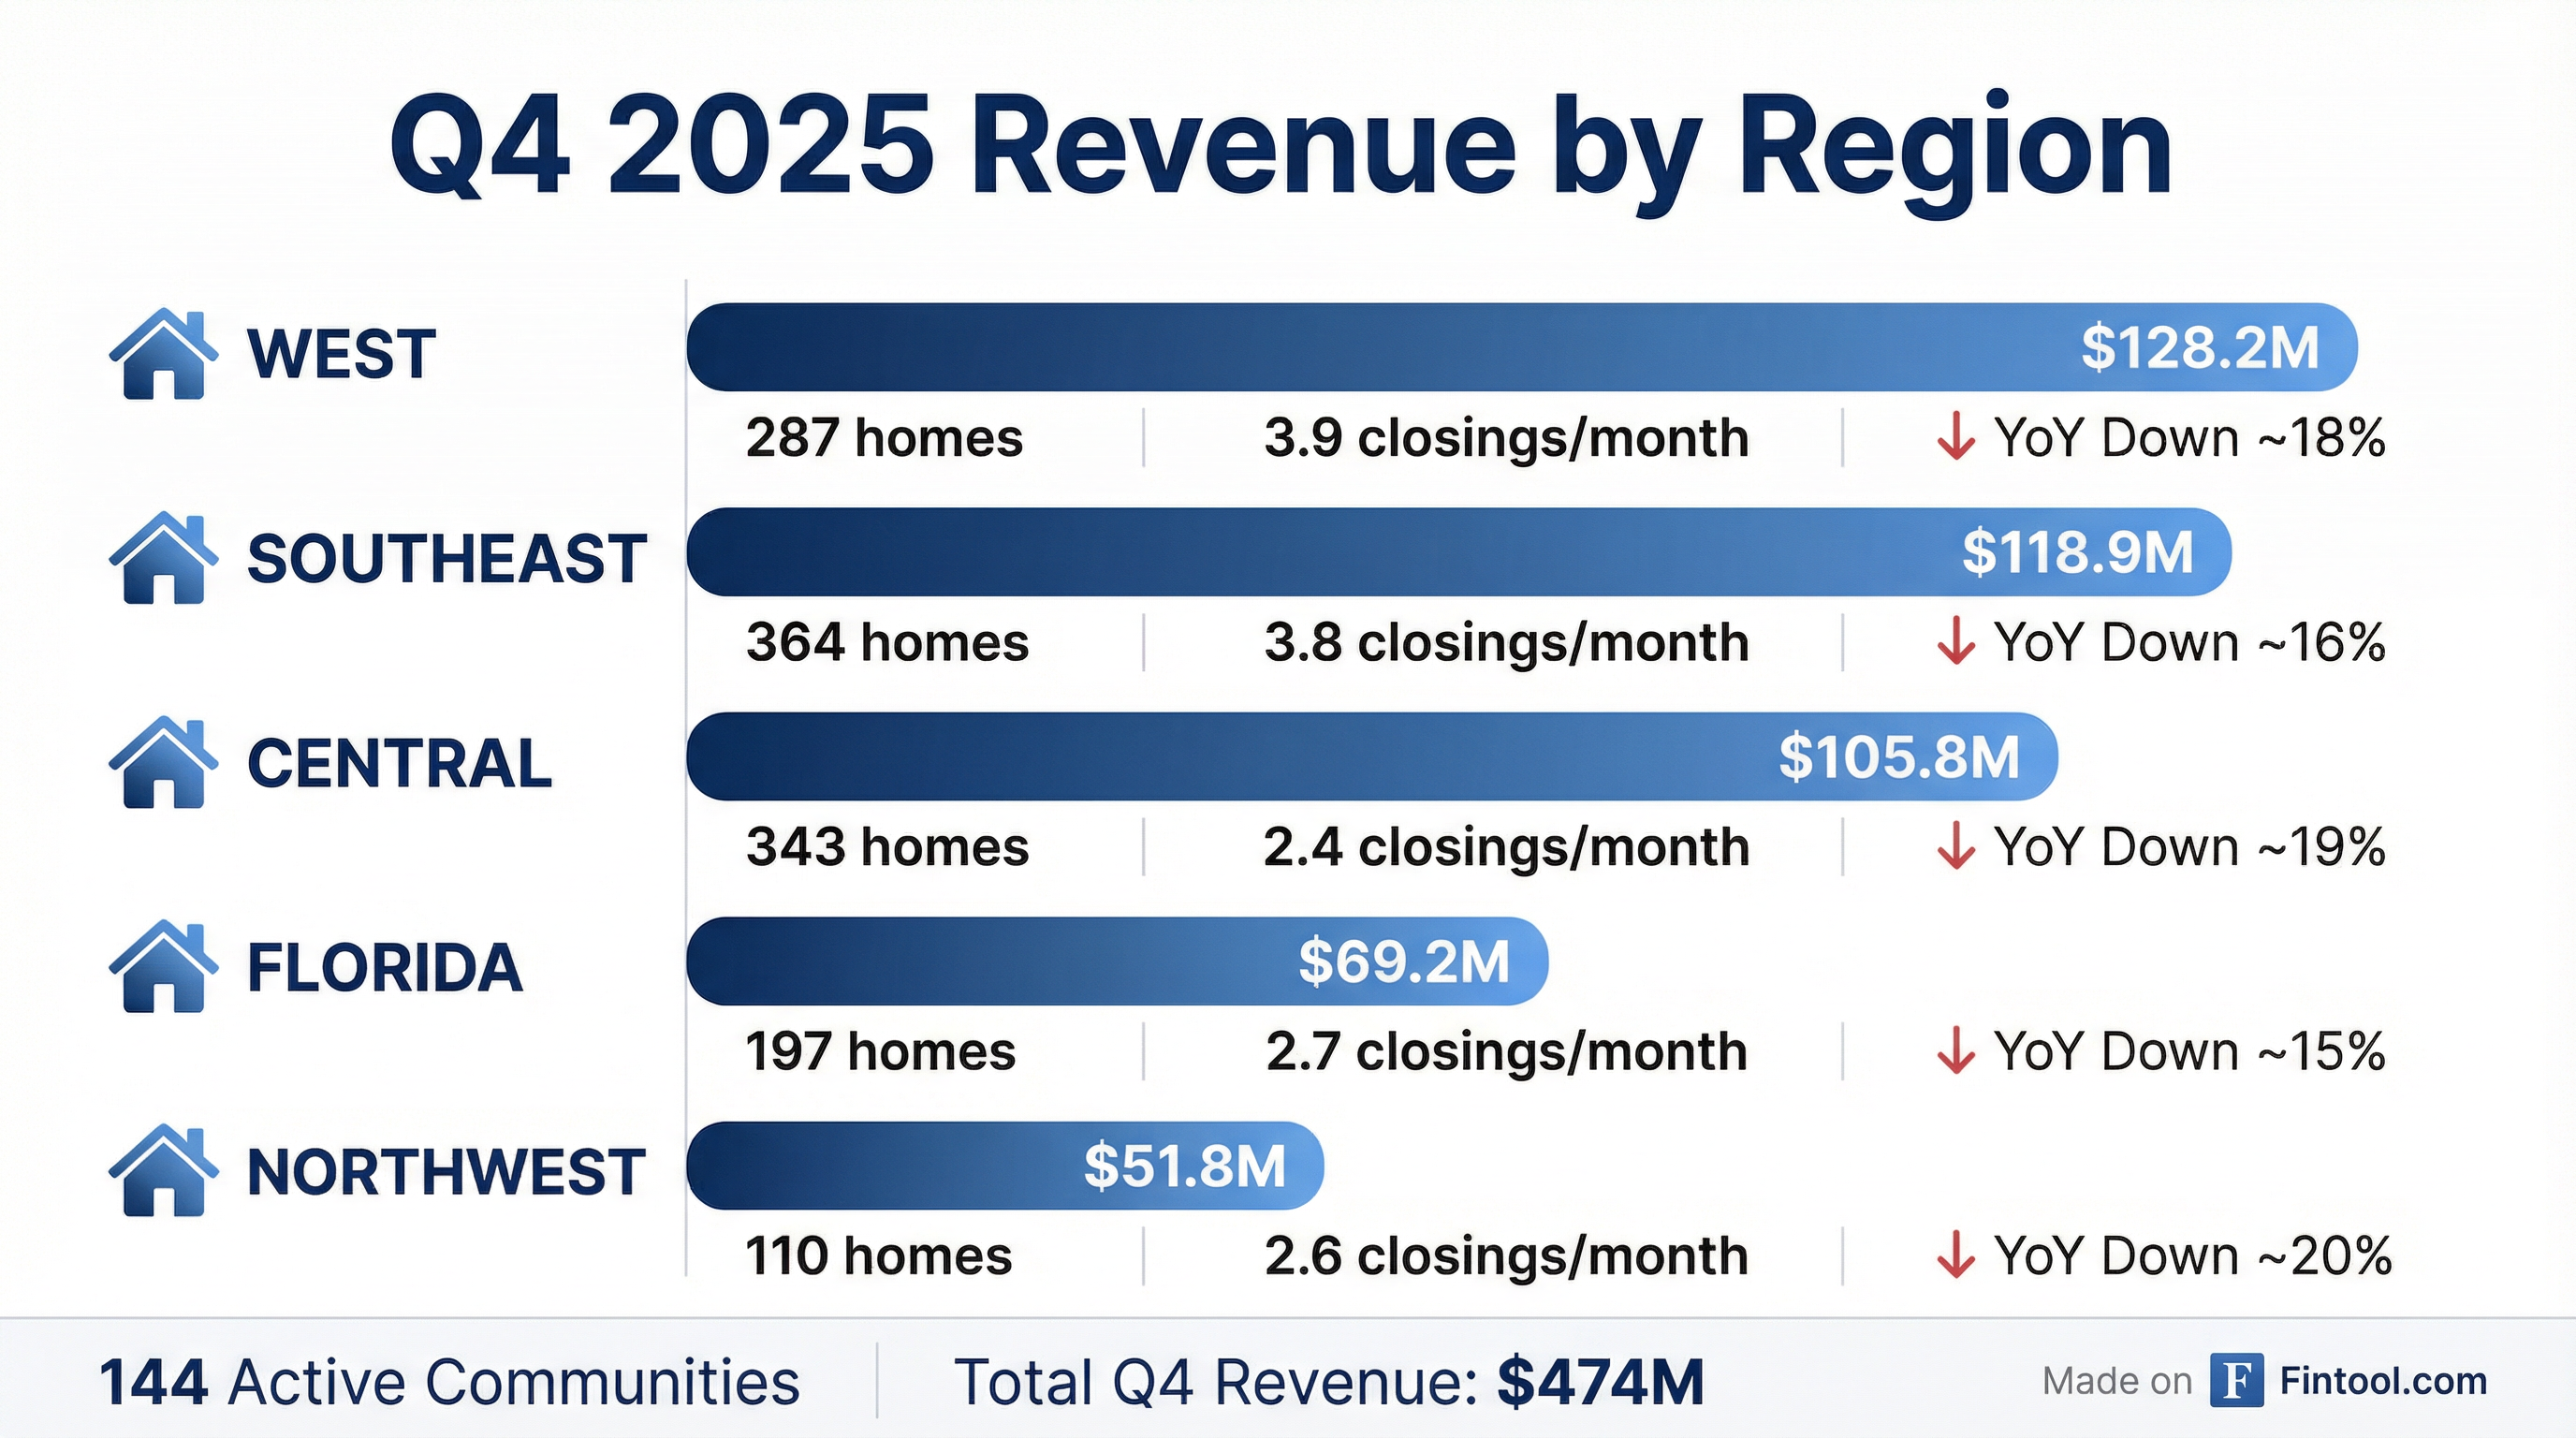This screenshot has height=1438, width=2576.
Task: Click the 364 homes label
Action: click(x=887, y=642)
